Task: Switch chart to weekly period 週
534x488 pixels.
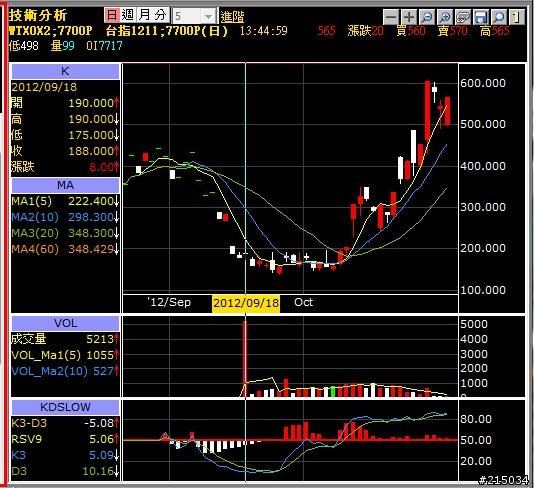Action: click(x=128, y=15)
